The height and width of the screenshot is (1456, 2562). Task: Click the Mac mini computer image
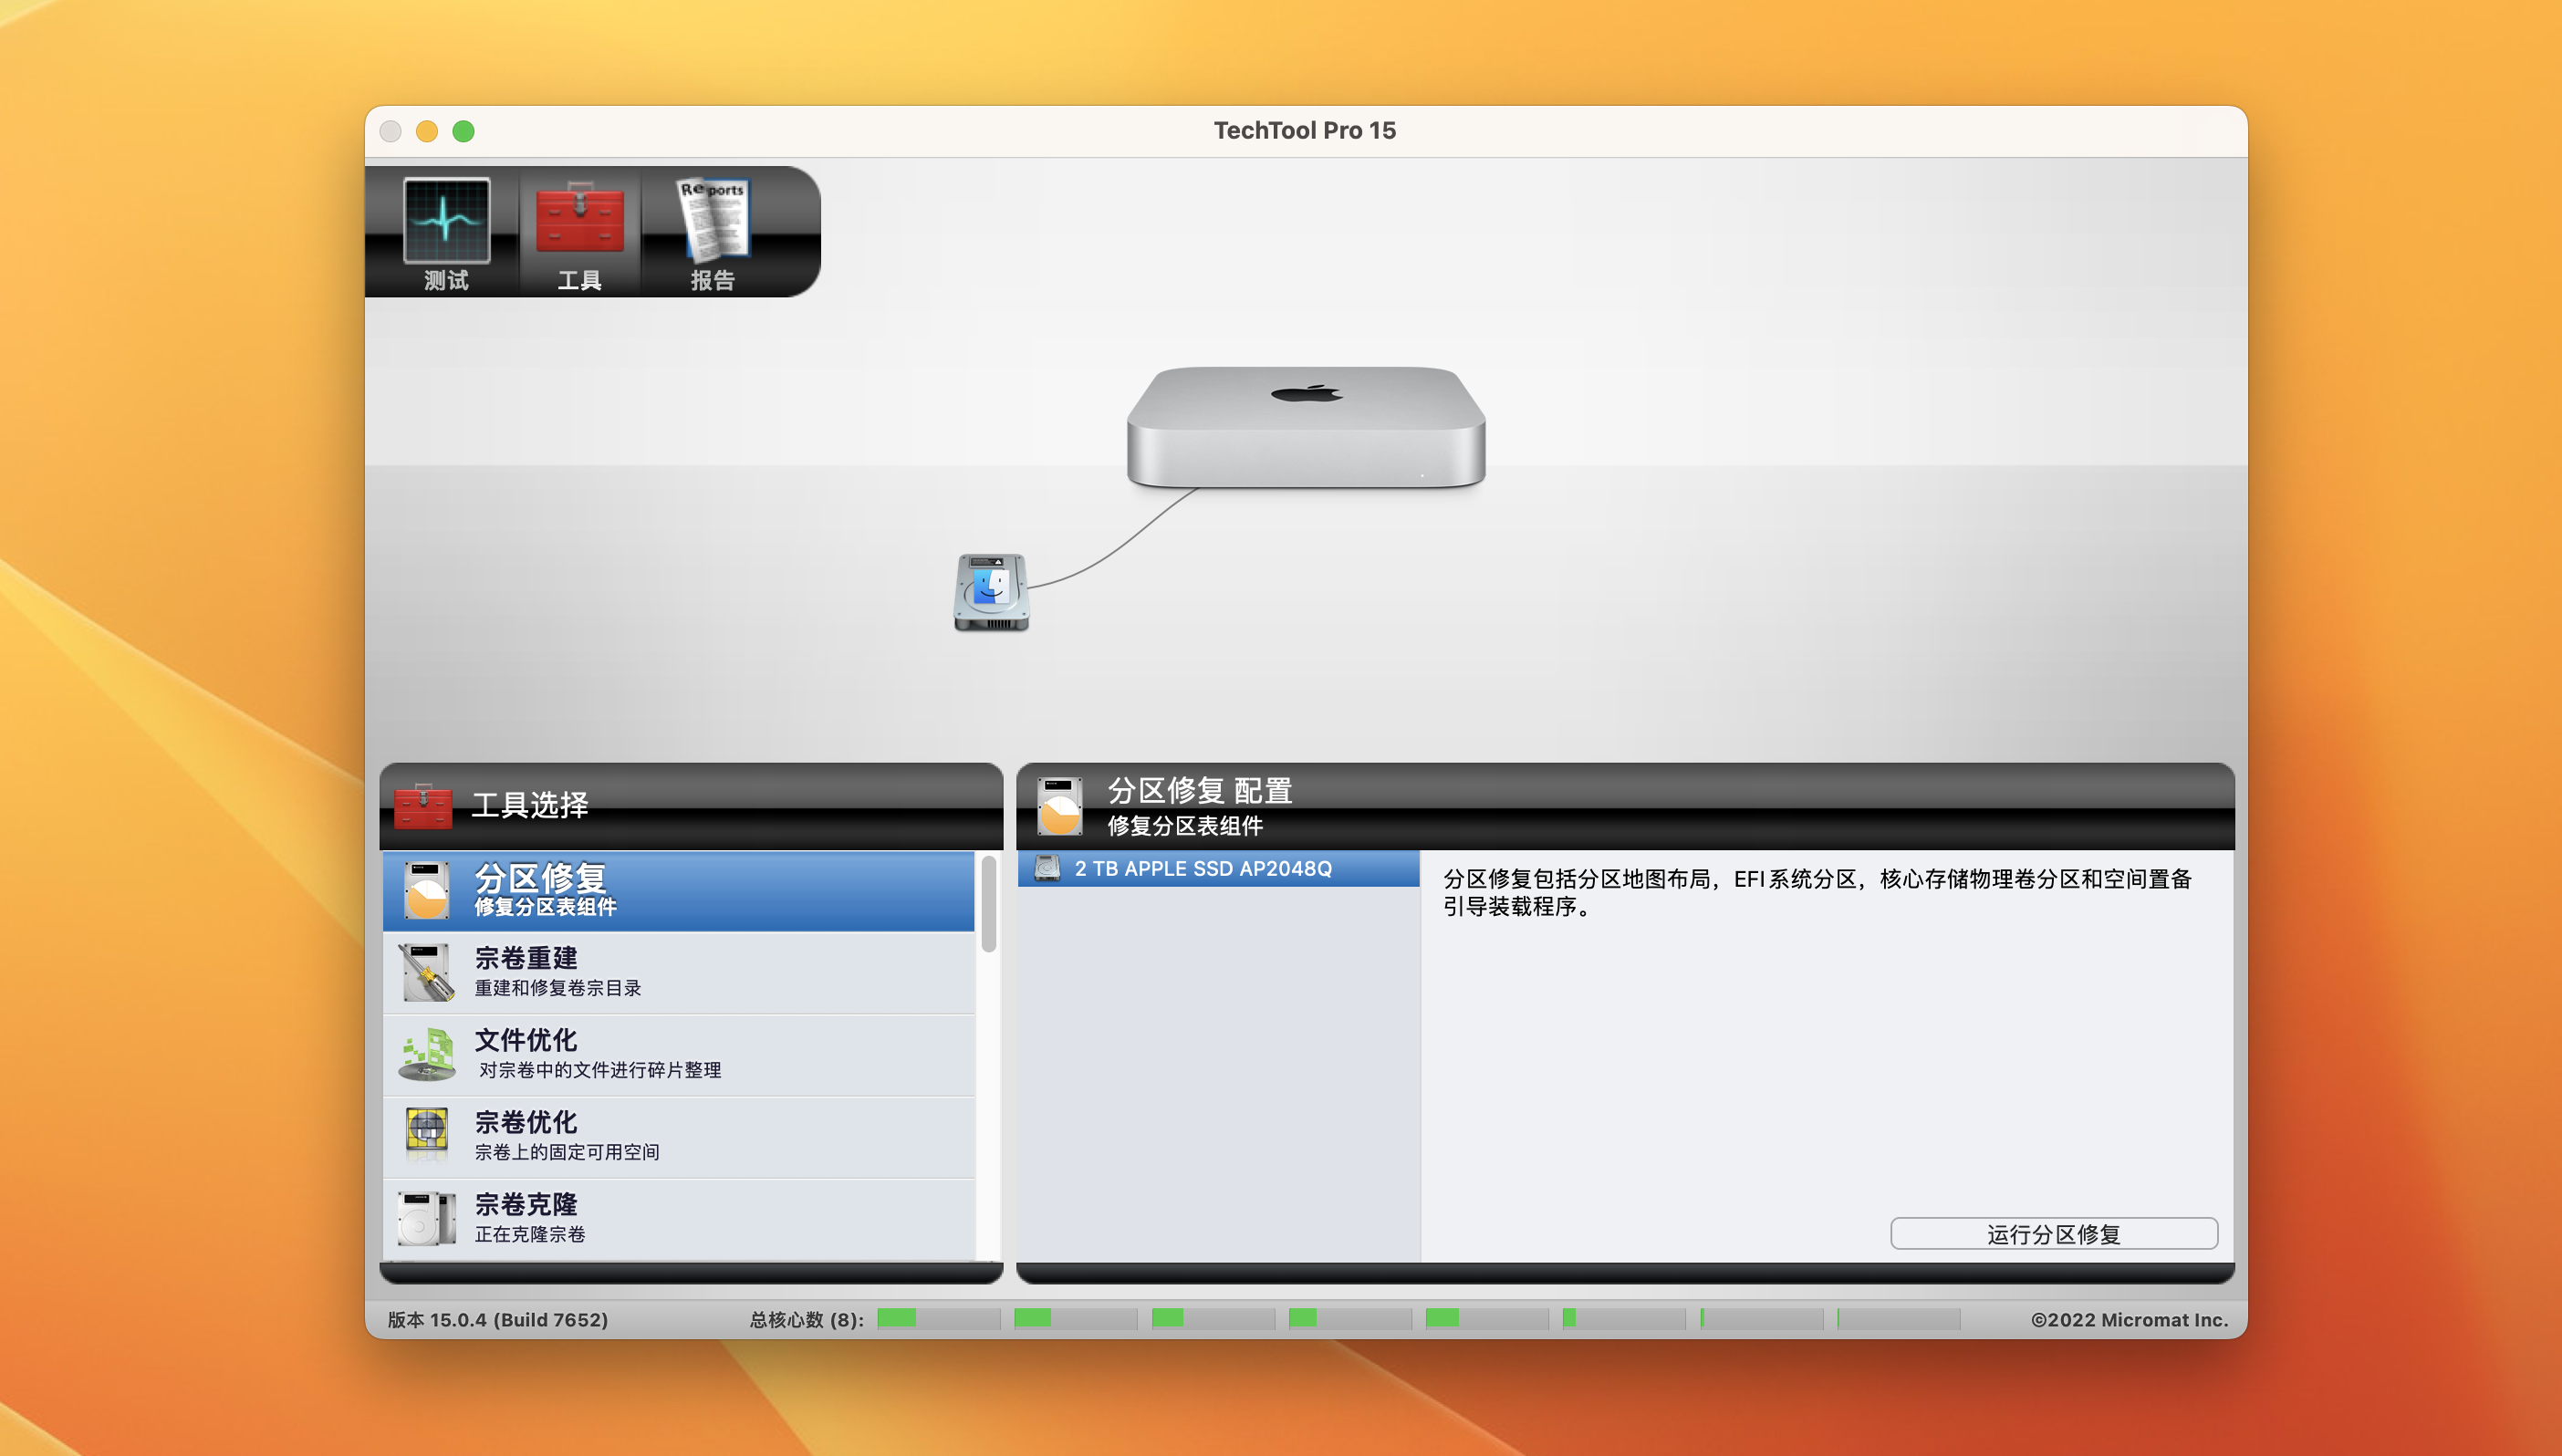coord(1305,428)
